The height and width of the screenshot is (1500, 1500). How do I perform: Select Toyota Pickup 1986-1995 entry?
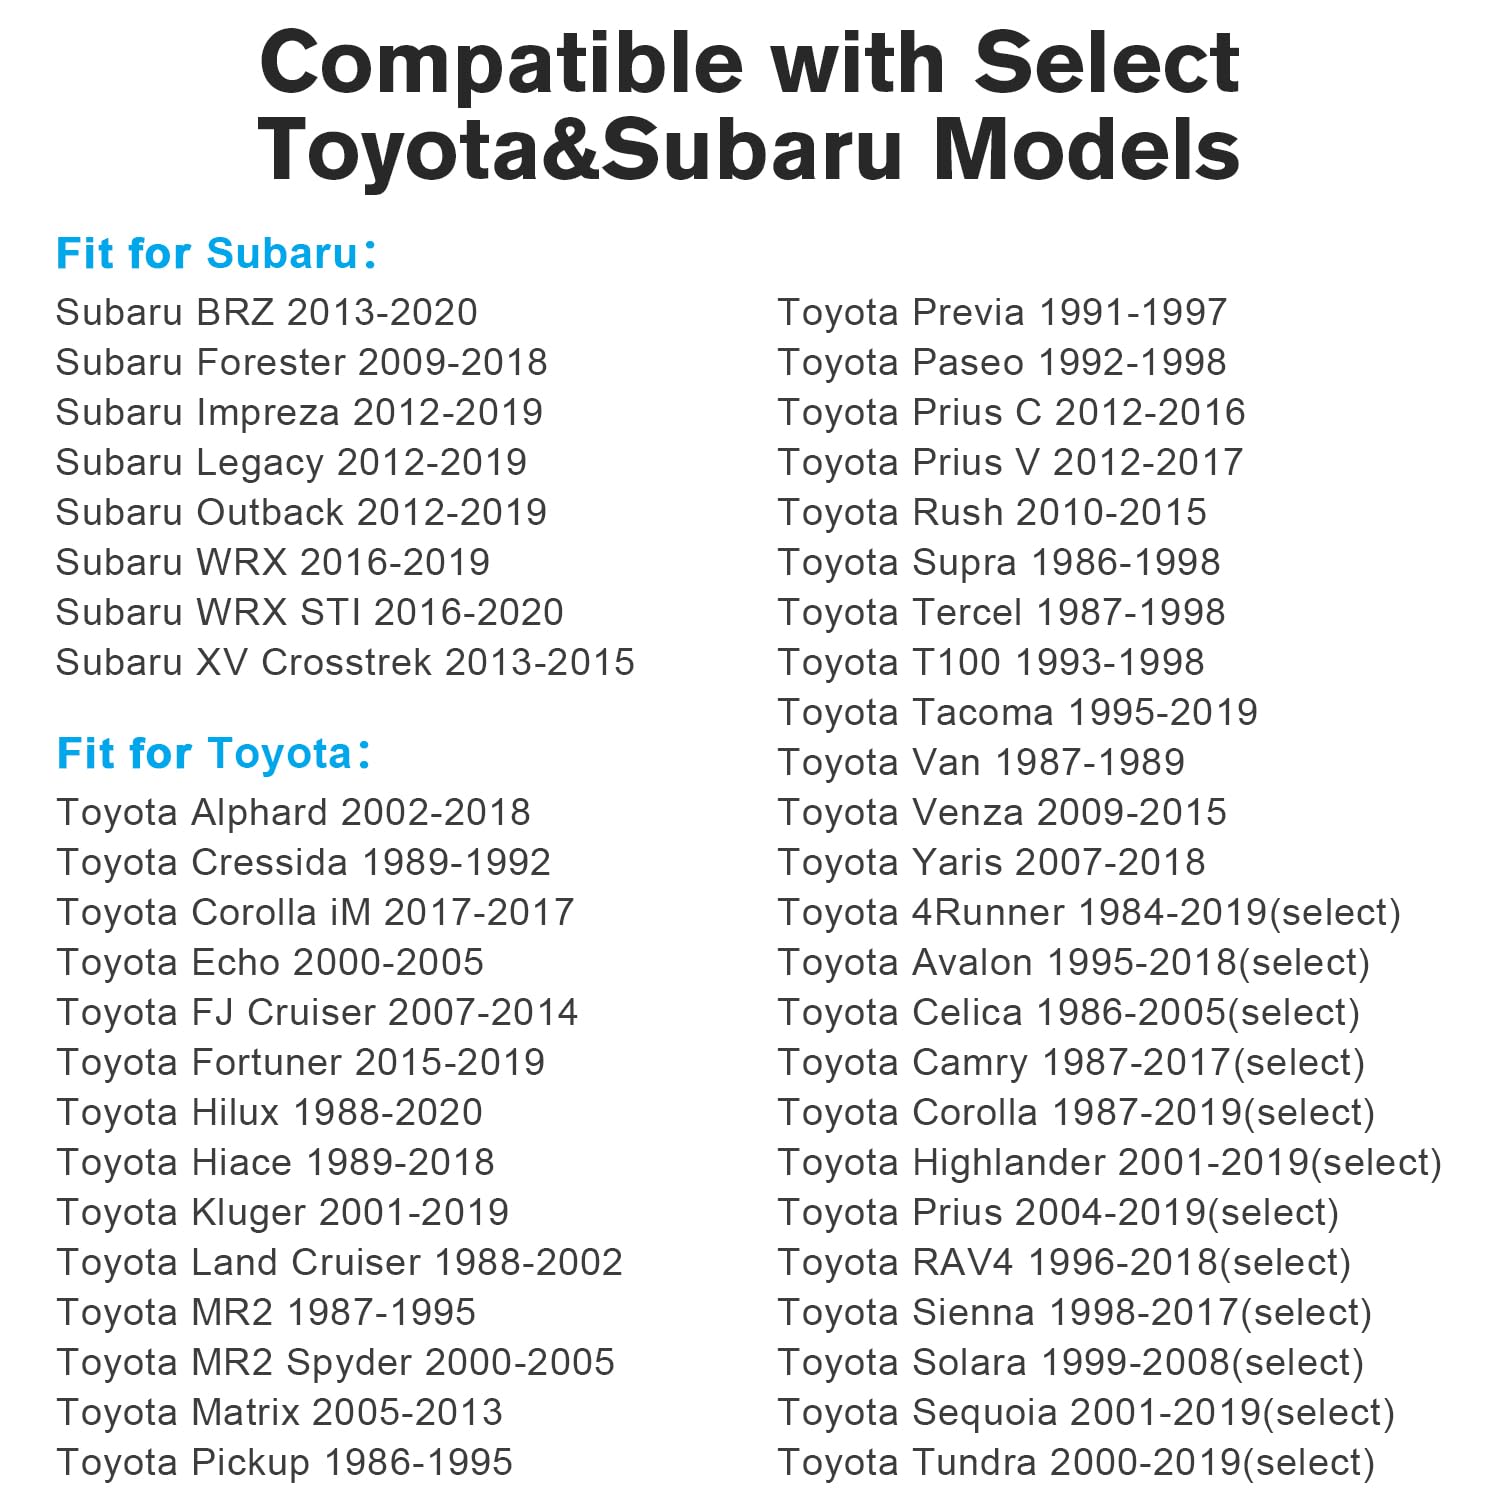[x=285, y=1463]
